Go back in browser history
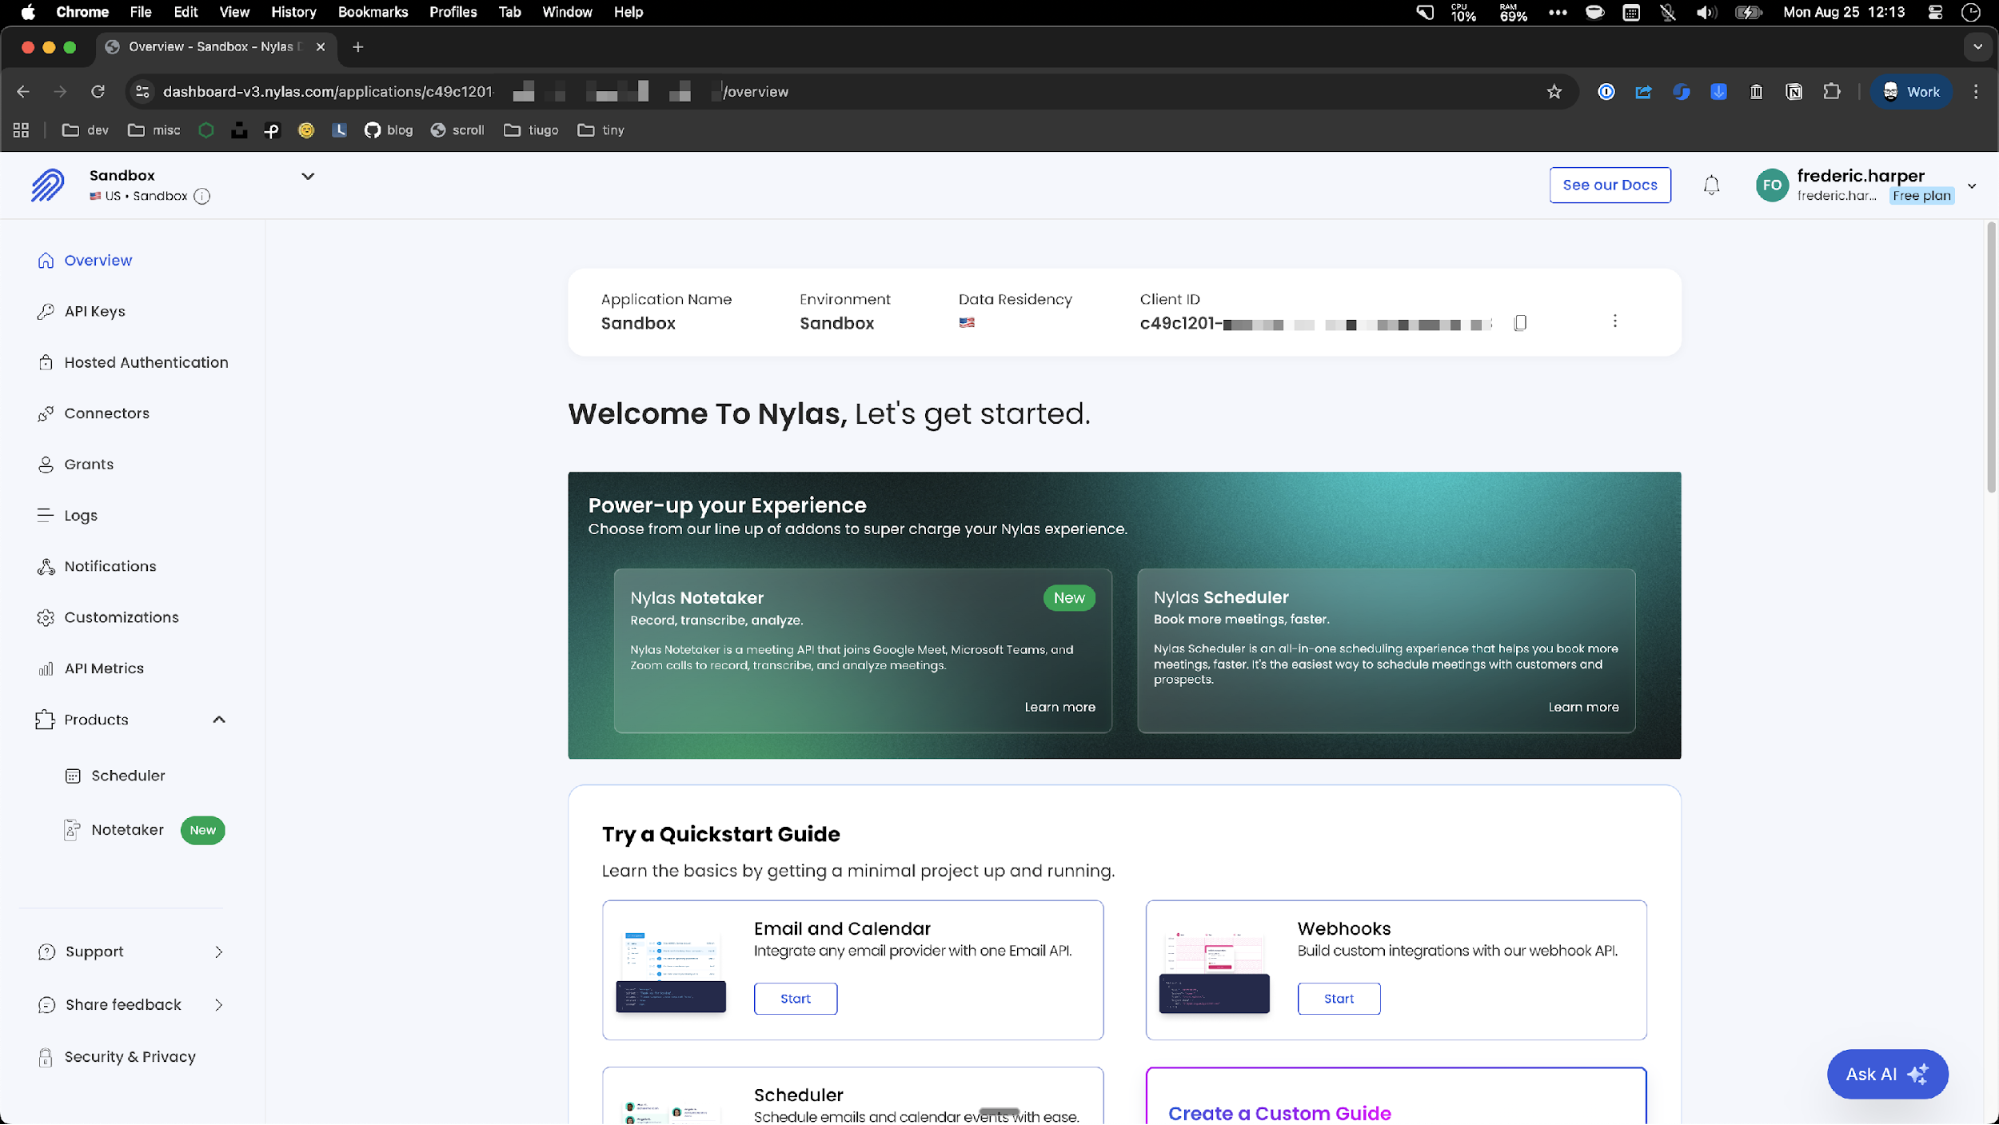The width and height of the screenshot is (1999, 1125). (x=23, y=92)
